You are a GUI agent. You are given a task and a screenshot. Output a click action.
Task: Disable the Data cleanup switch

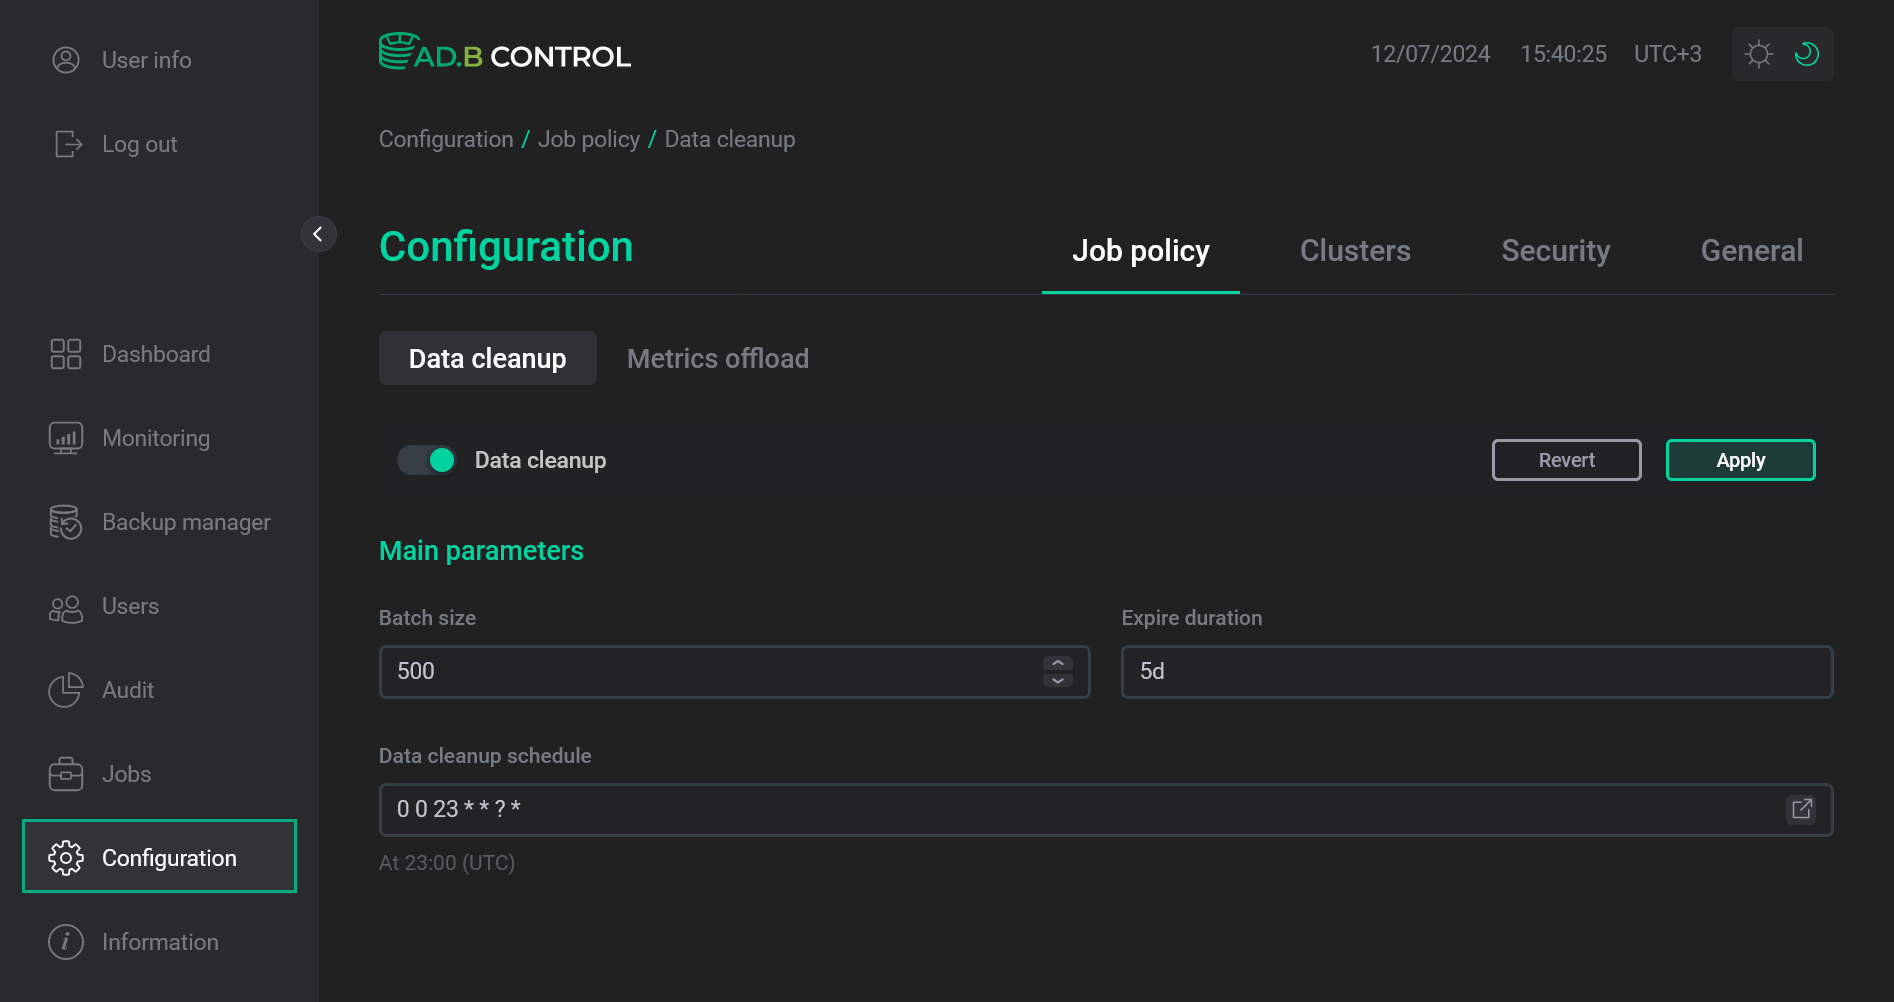427,459
